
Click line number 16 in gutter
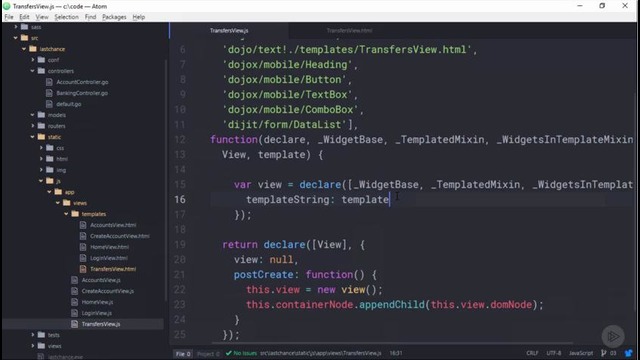(180, 200)
